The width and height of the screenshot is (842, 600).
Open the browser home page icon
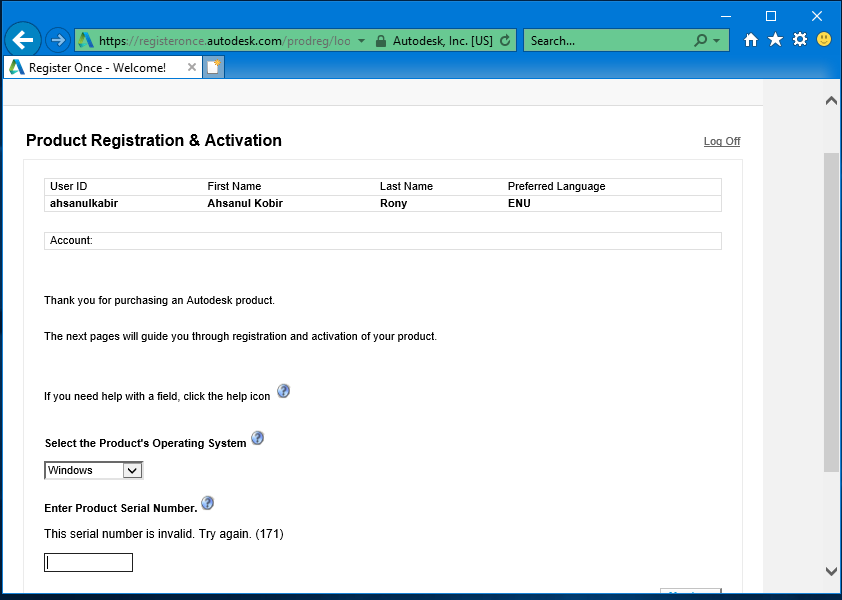[x=750, y=39]
